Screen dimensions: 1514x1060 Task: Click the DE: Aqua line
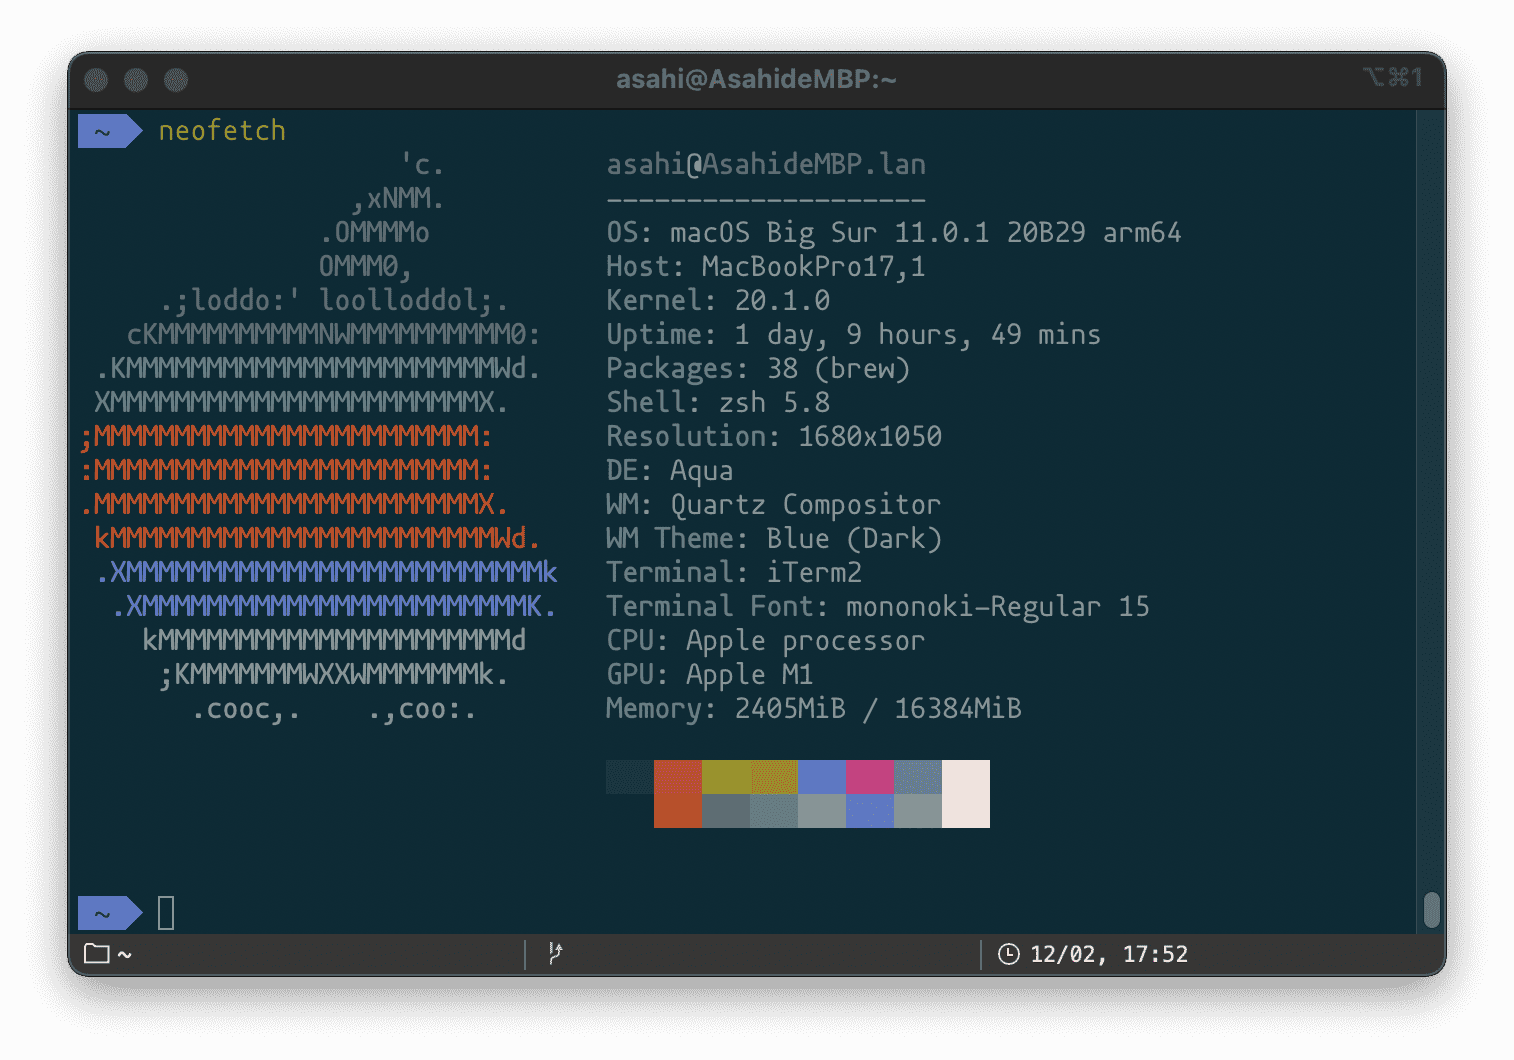(x=670, y=471)
